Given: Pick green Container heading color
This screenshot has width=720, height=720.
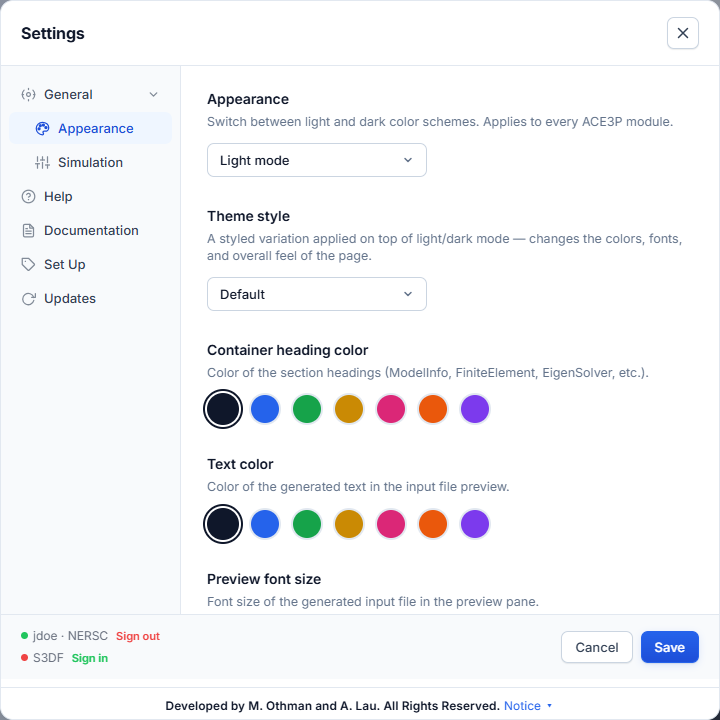Looking at the screenshot, I should point(307,409).
